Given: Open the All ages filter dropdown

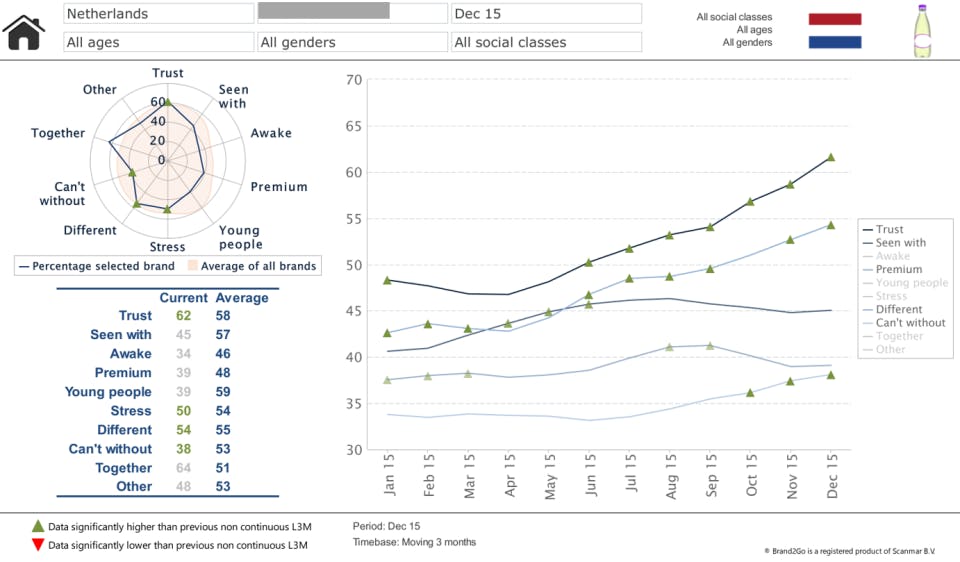Looking at the screenshot, I should pyautogui.click(x=159, y=42).
